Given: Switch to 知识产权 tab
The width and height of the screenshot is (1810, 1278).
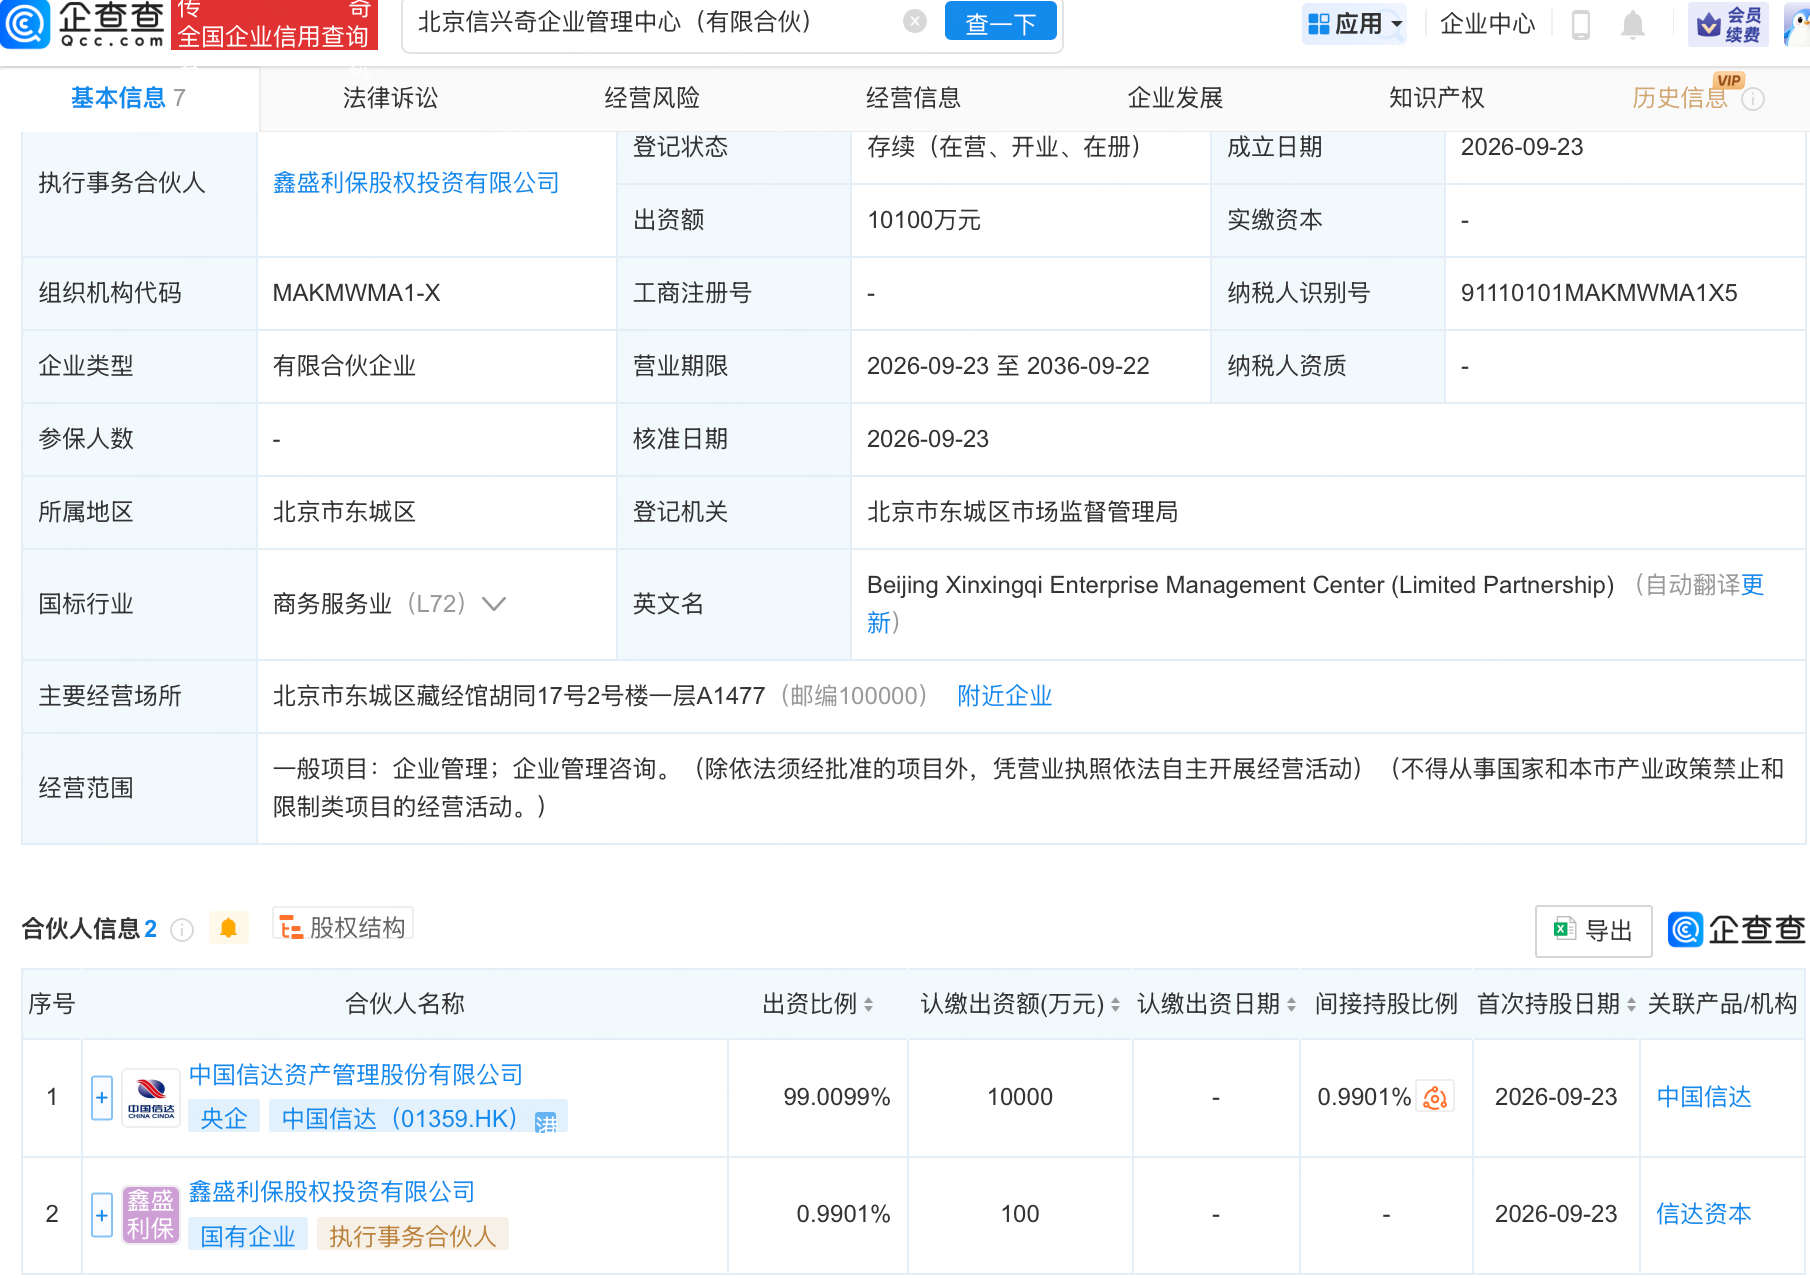Looking at the screenshot, I should coord(1436,98).
